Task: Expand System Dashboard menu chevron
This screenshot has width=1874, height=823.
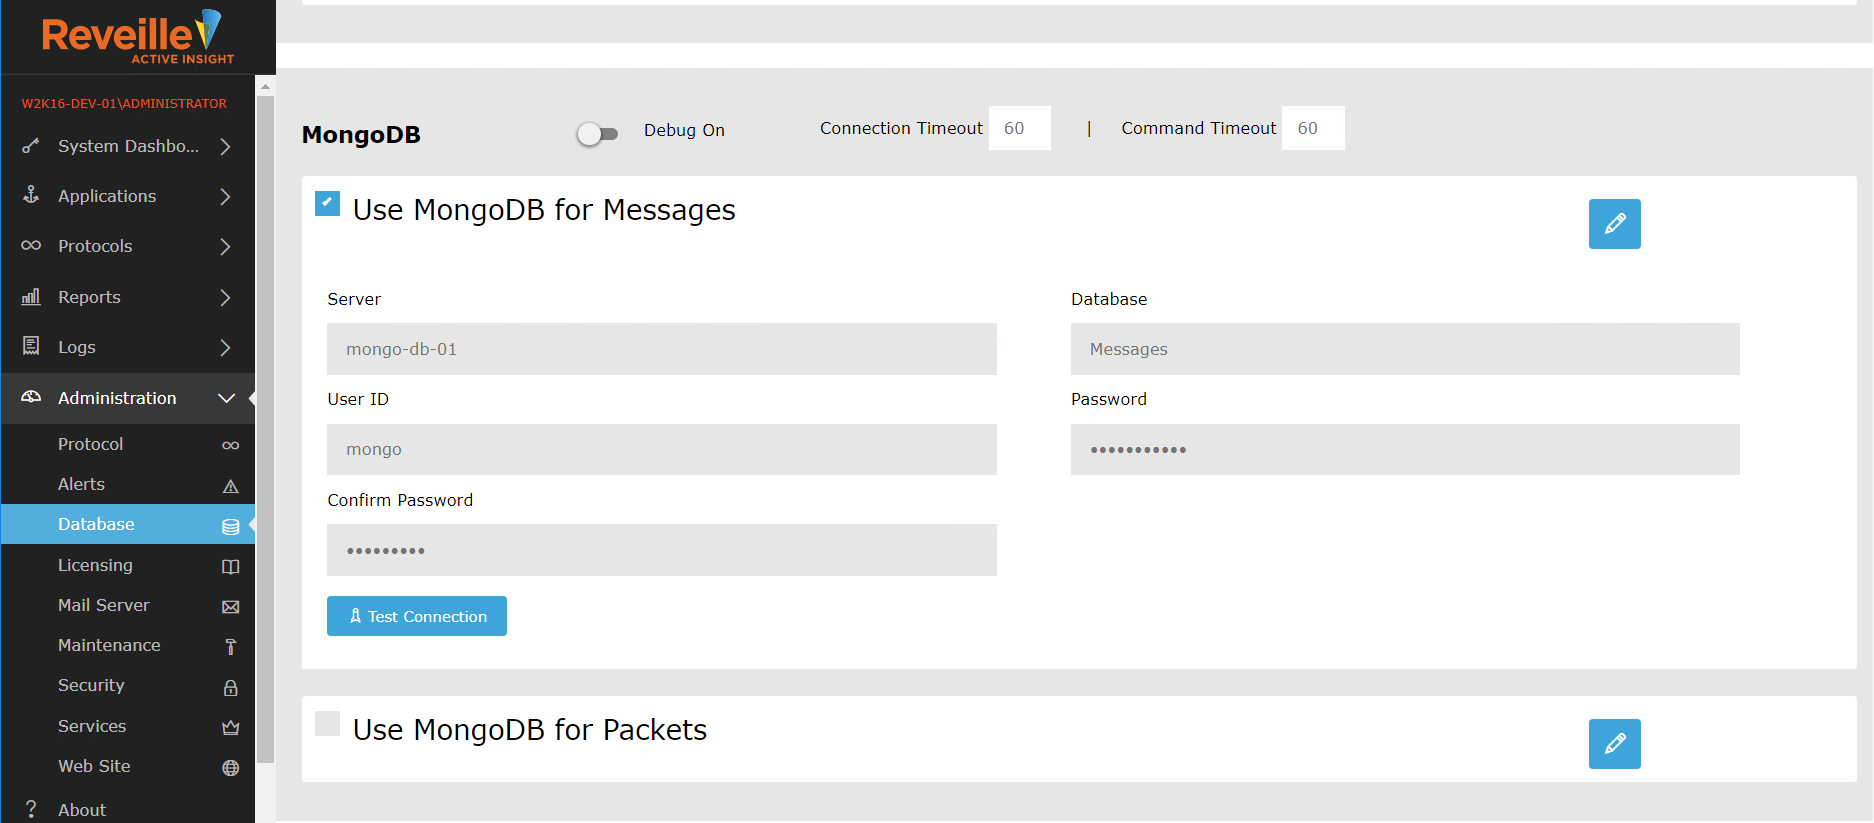Action: point(225,146)
